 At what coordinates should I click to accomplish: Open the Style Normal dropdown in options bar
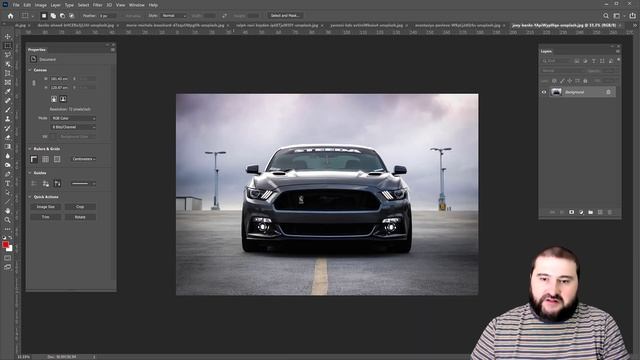click(x=173, y=16)
